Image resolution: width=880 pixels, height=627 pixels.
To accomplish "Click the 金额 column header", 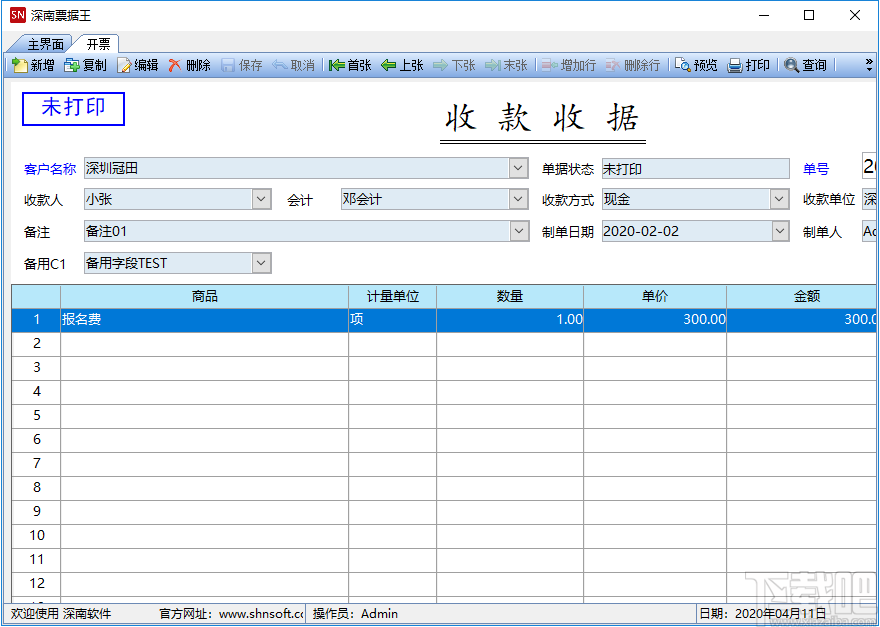I will tap(803, 296).
